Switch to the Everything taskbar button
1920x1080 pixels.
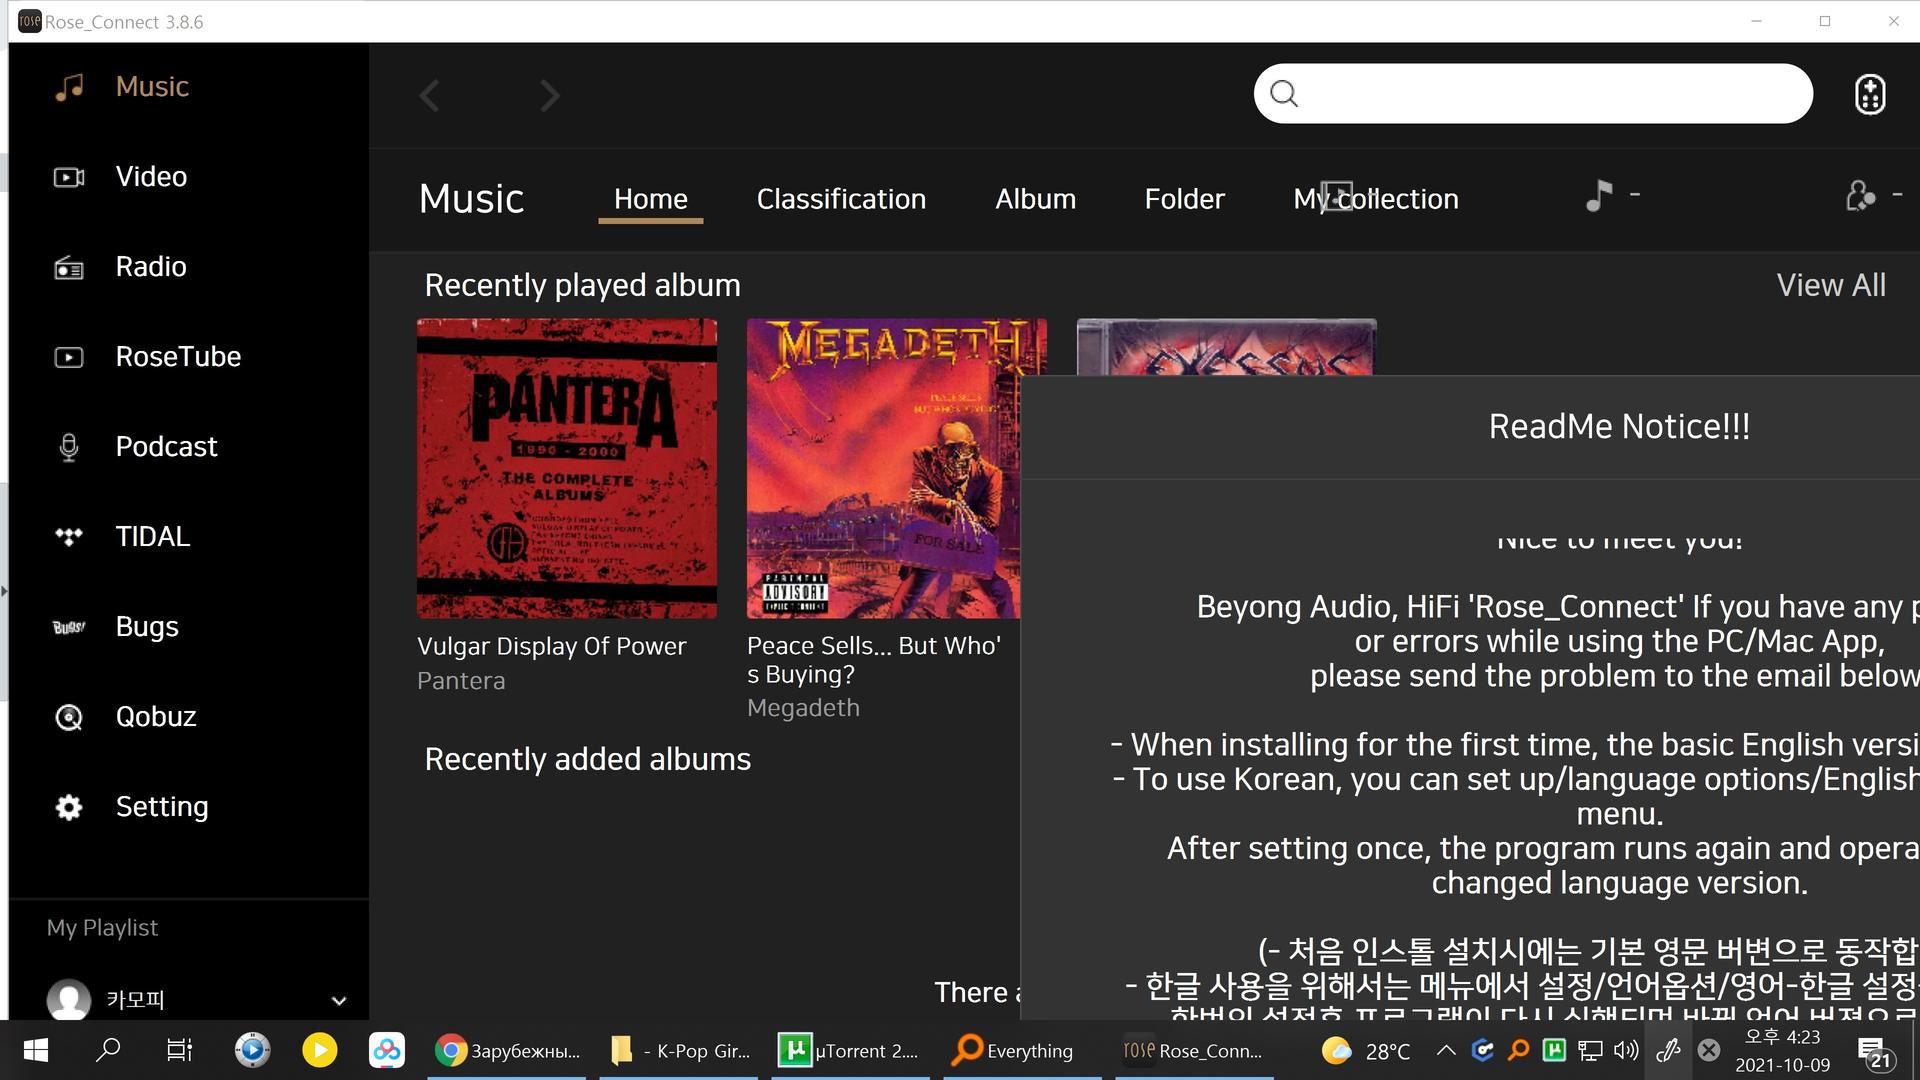[1022, 1050]
